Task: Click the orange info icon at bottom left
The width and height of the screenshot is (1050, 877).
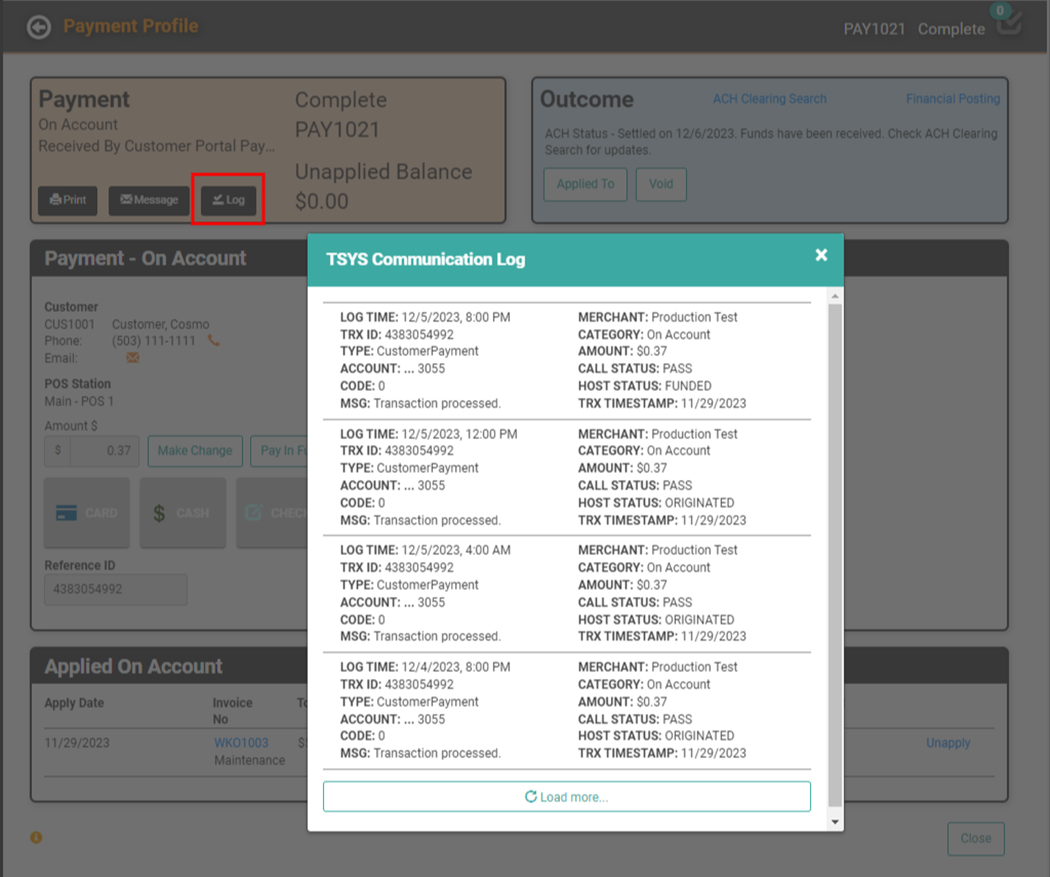Action: tap(36, 838)
